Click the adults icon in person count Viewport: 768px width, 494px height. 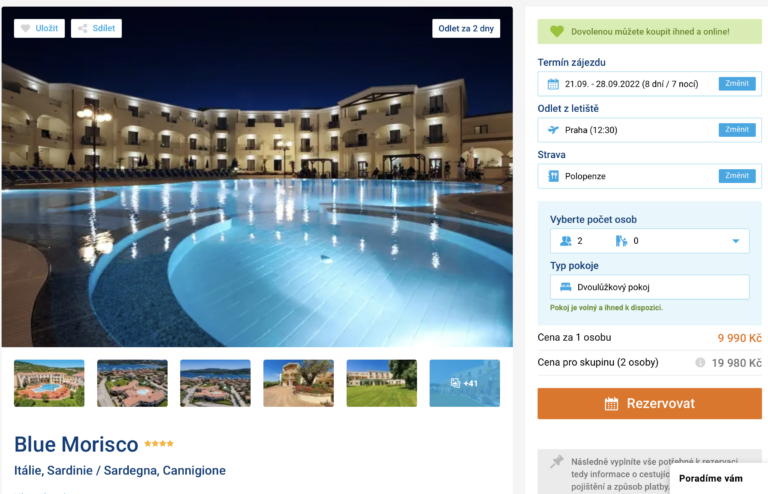pyautogui.click(x=566, y=241)
